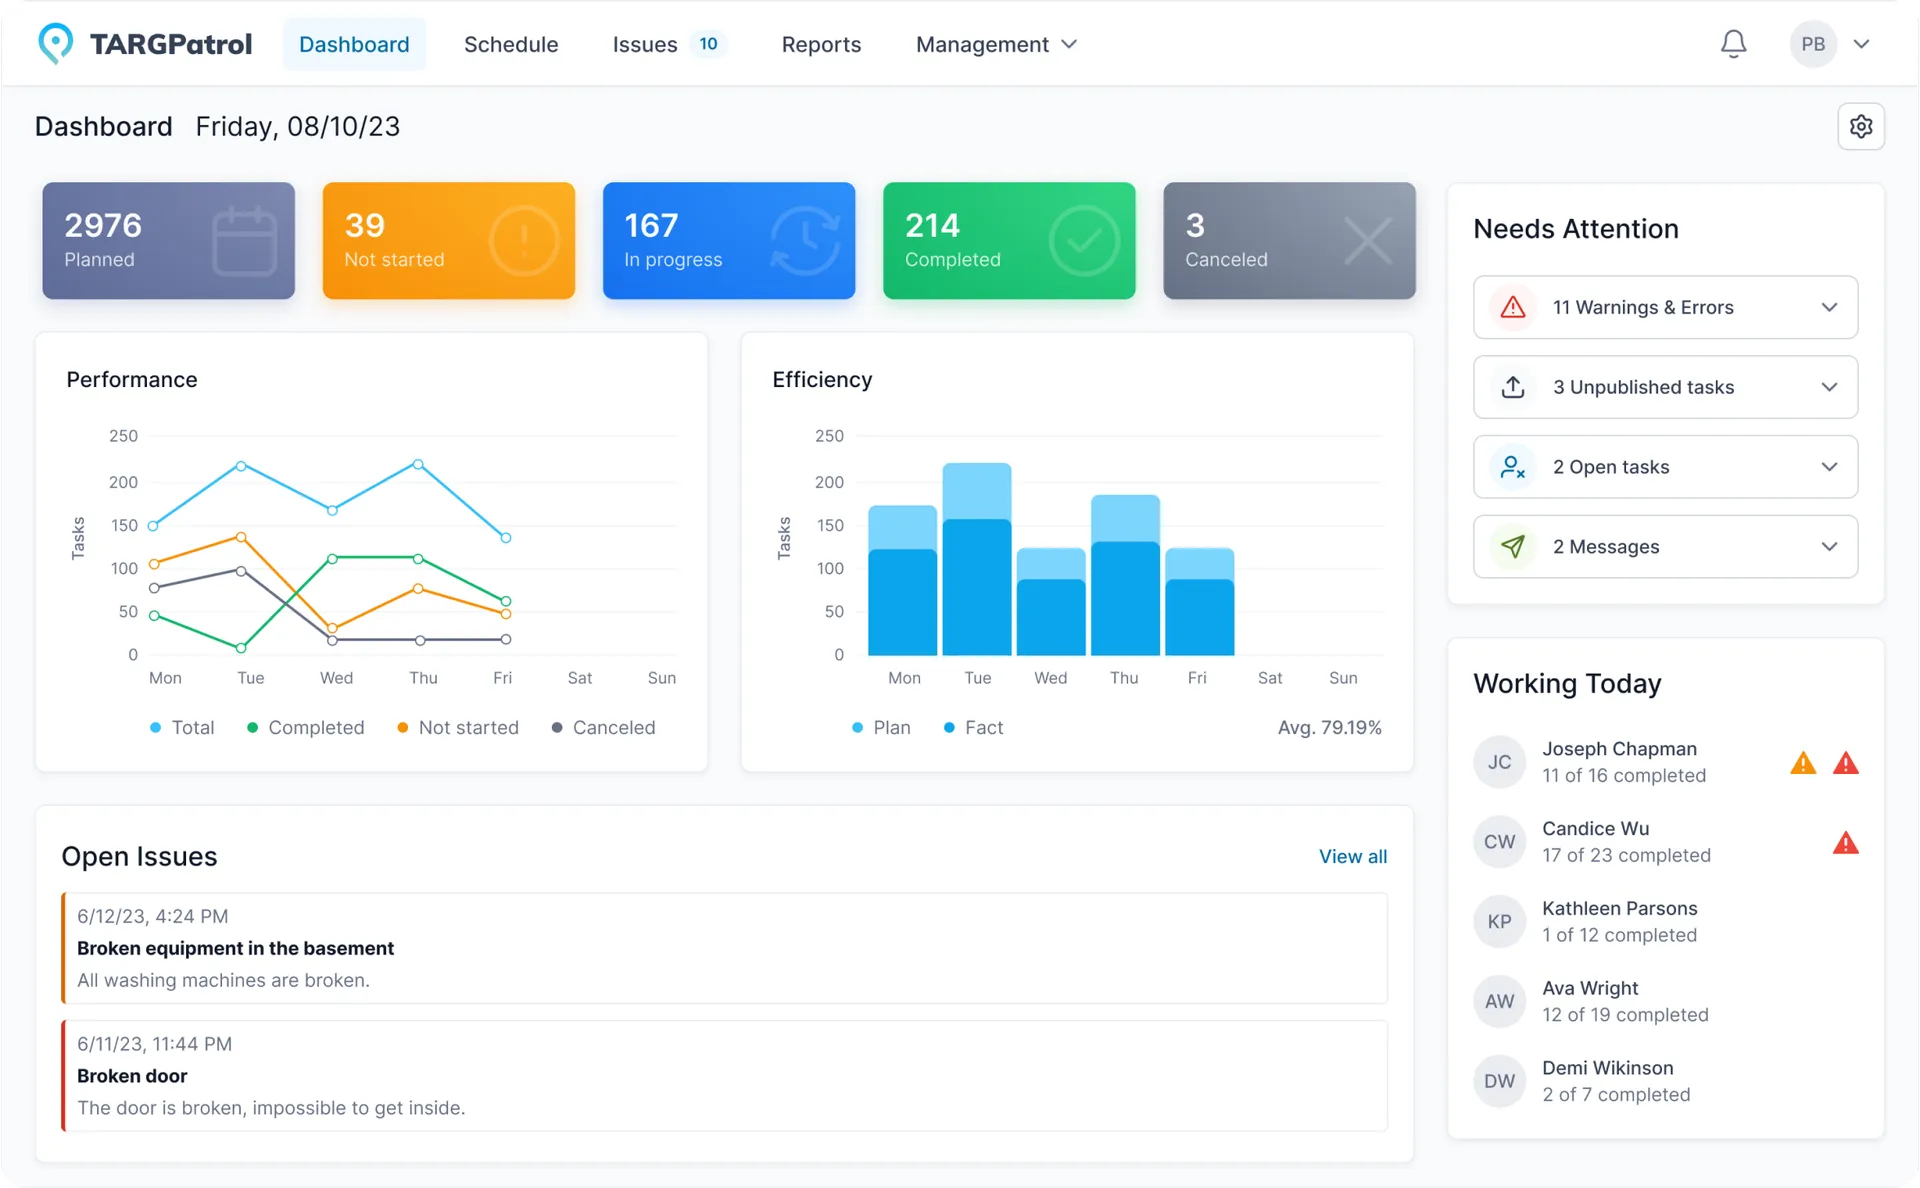Select the unpublished tasks upload icon
The image size is (1920, 1188).
pyautogui.click(x=1512, y=387)
